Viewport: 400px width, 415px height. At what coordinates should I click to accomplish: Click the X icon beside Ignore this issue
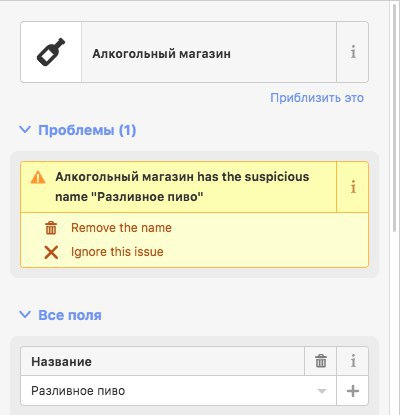51,252
